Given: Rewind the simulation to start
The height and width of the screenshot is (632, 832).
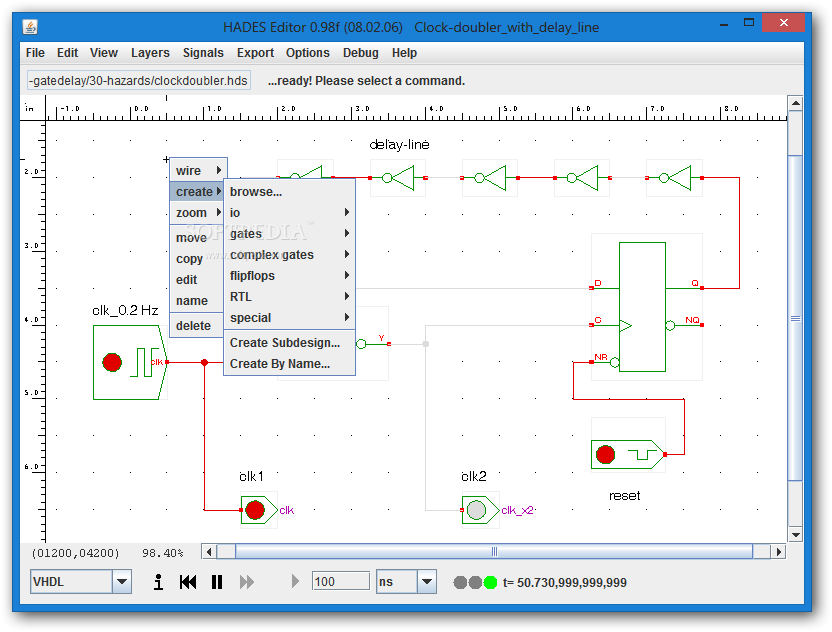Looking at the screenshot, I should (x=188, y=582).
